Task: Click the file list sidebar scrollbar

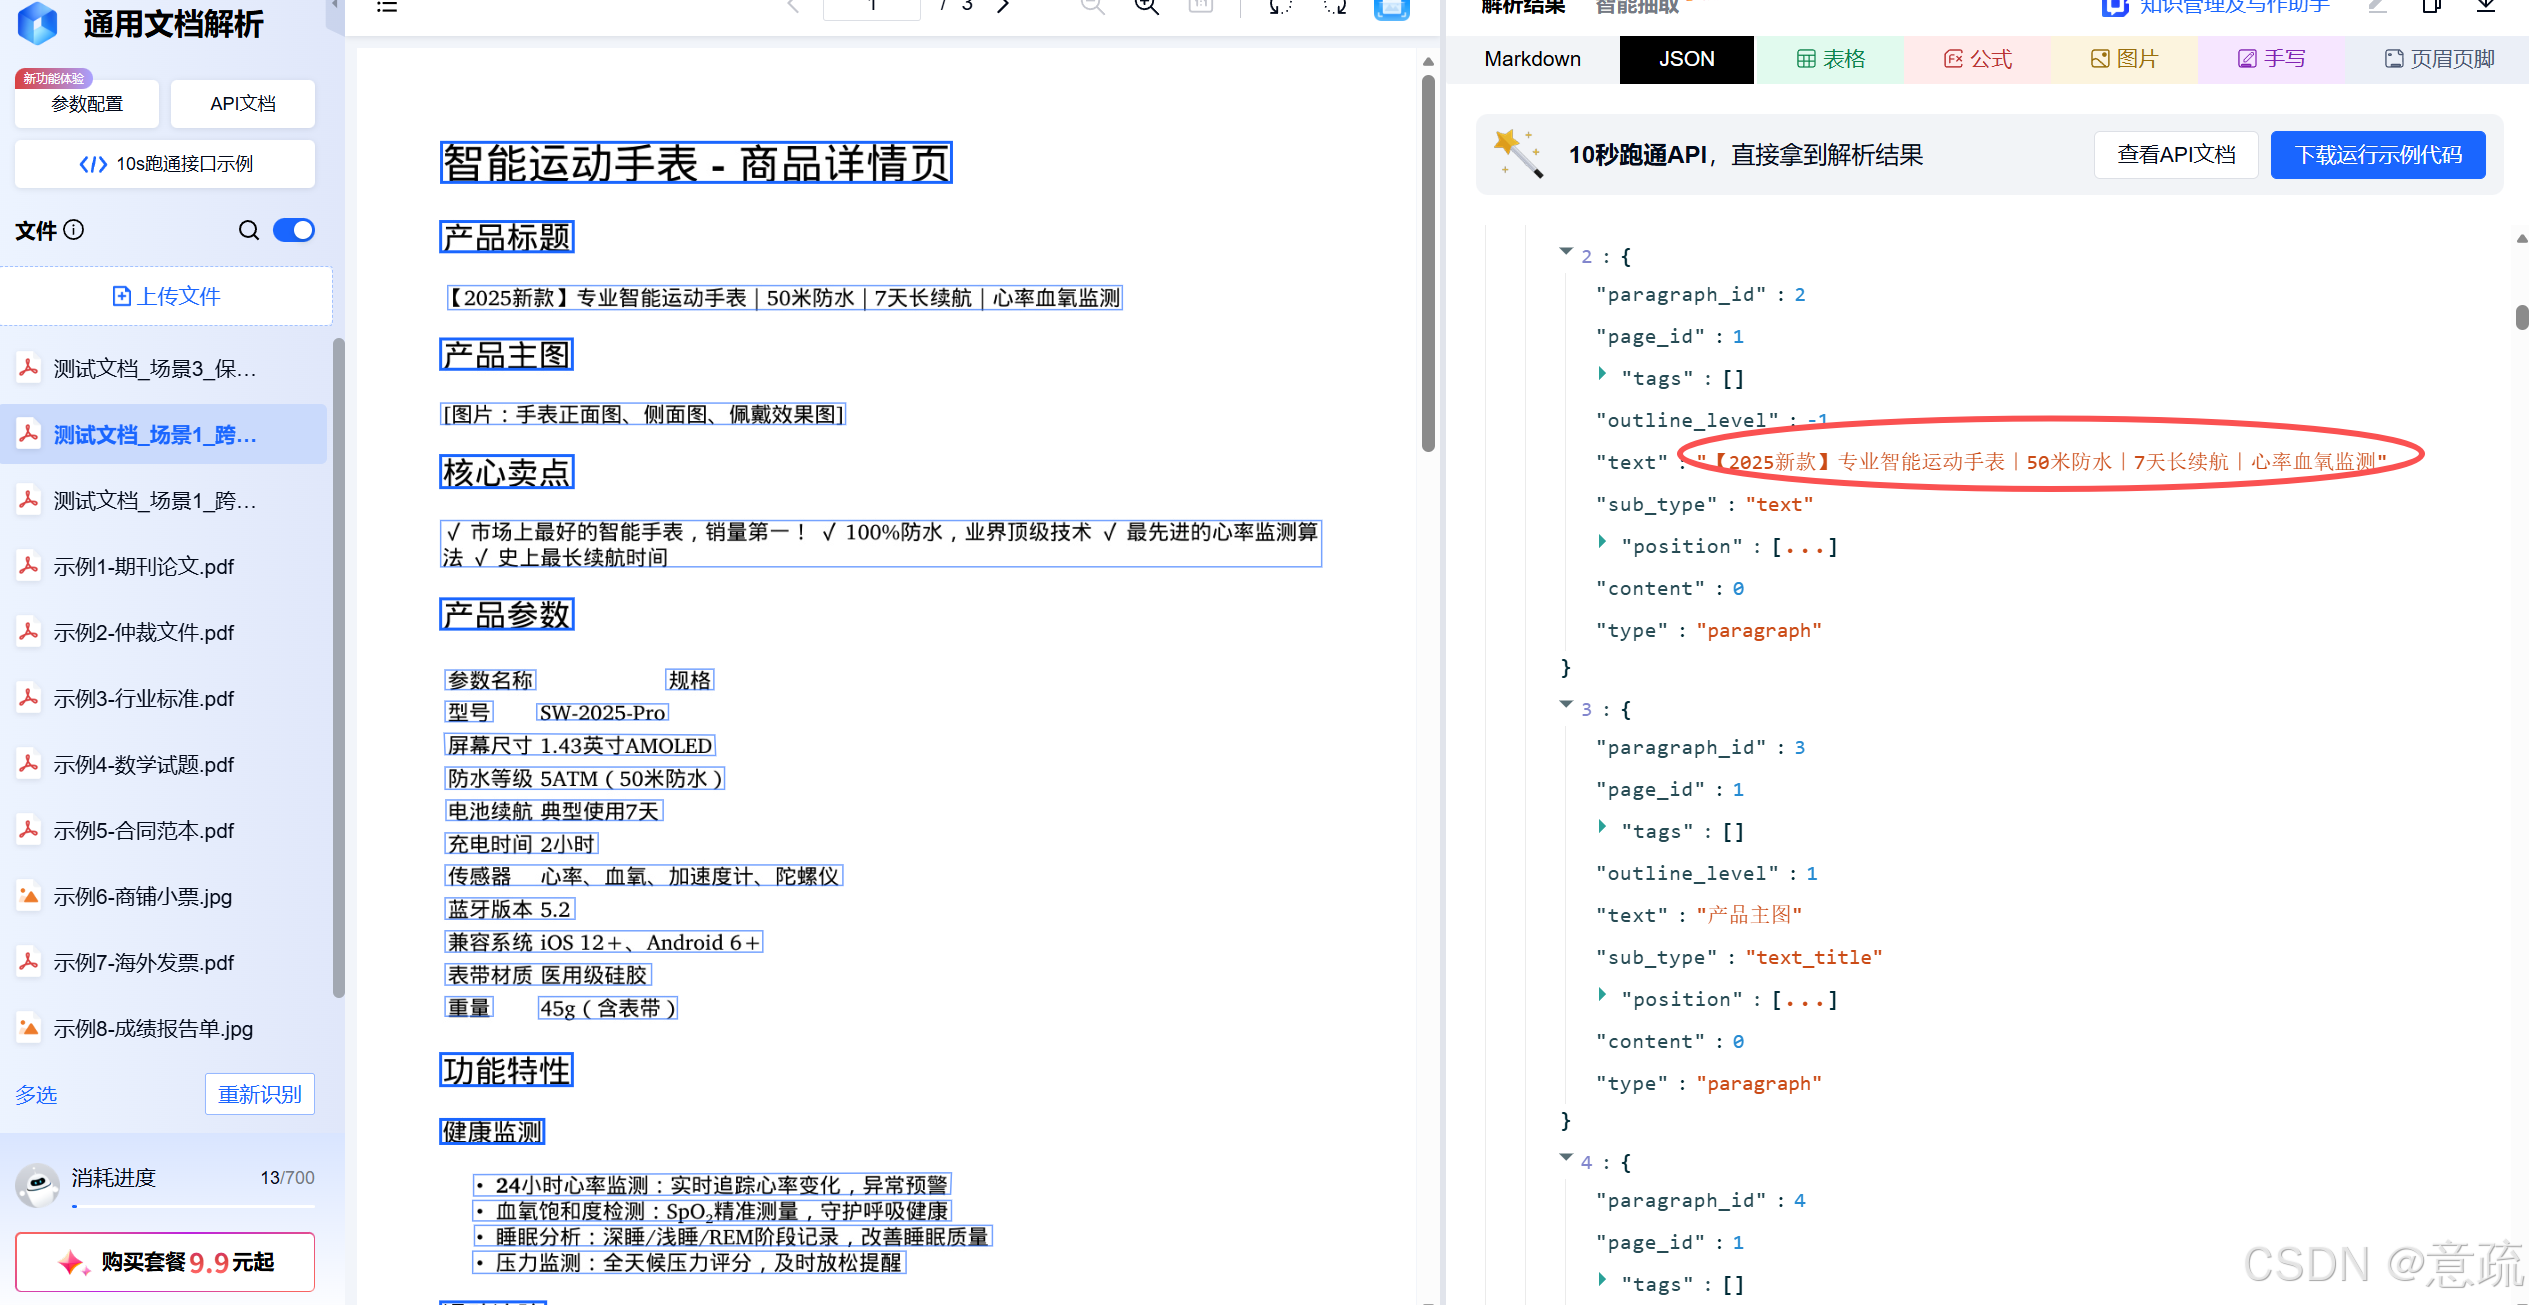Action: 338,668
